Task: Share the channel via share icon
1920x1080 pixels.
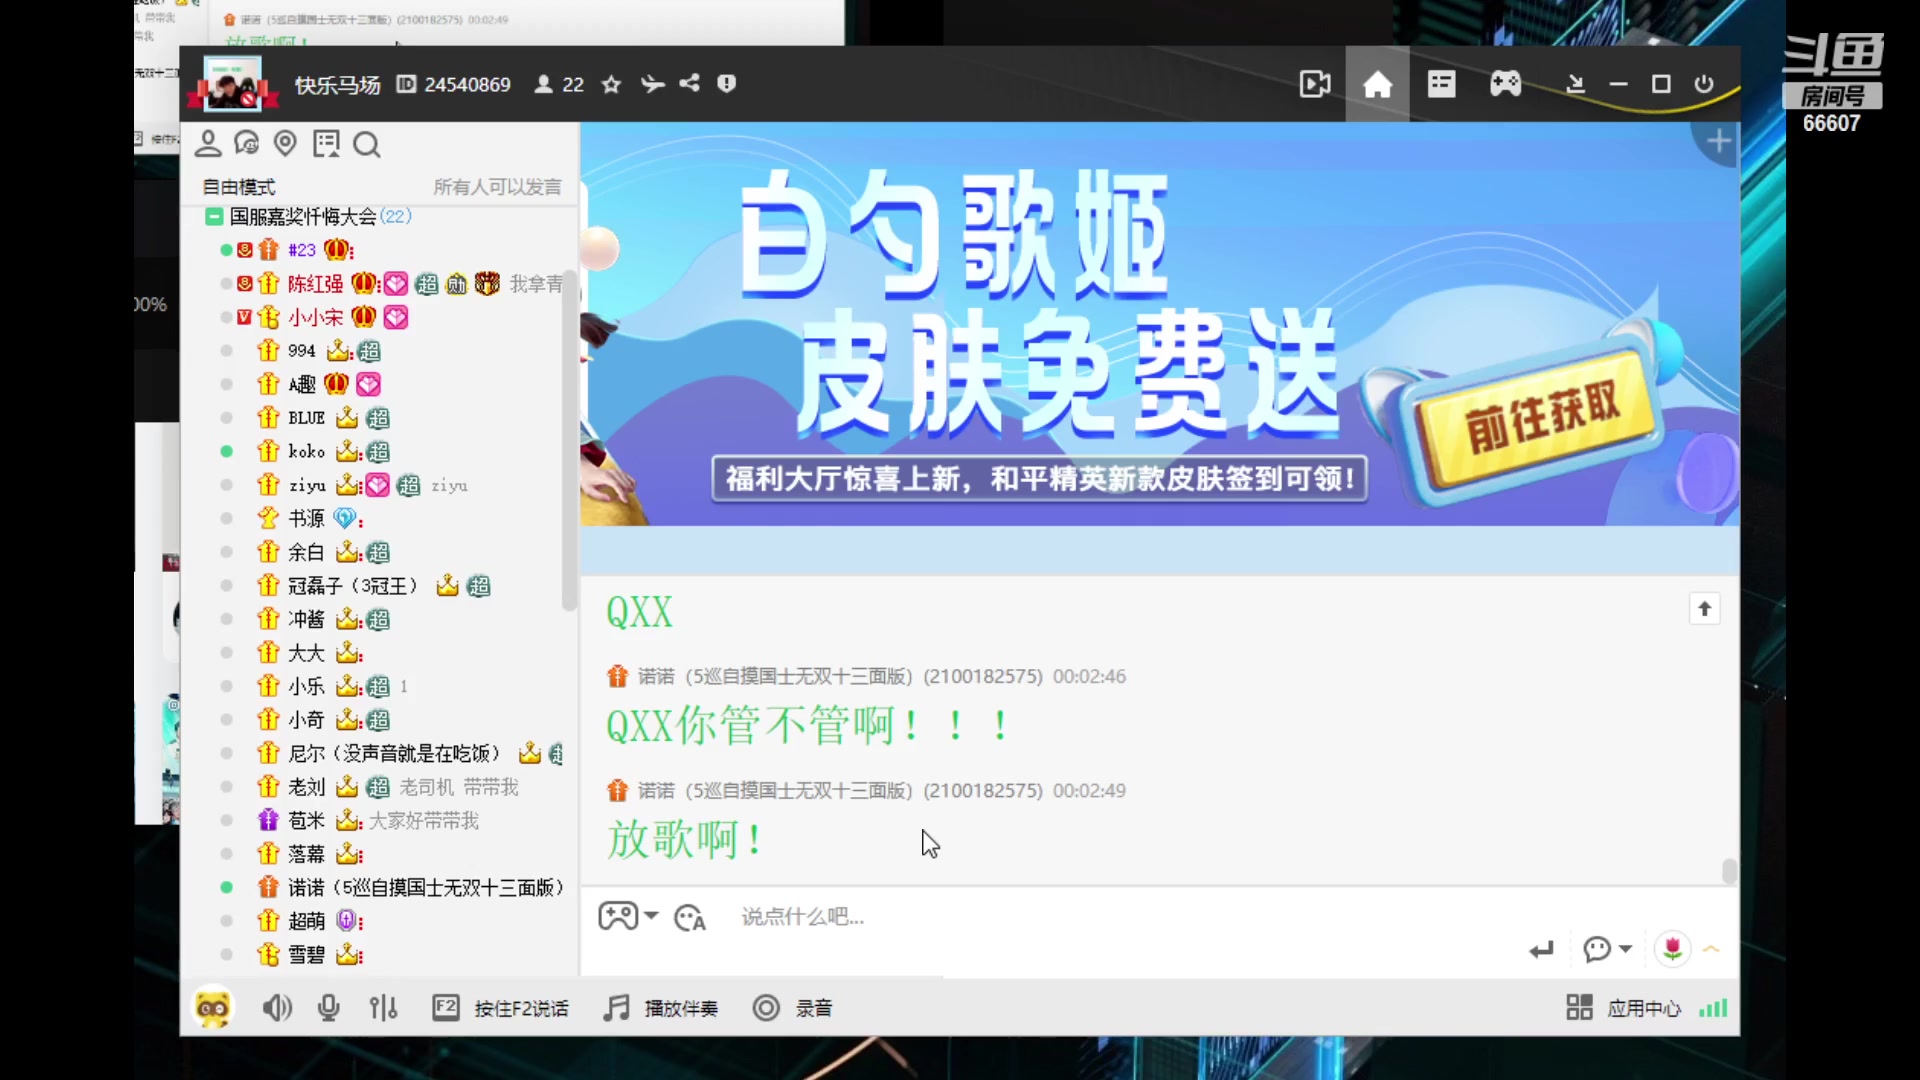Action: pyautogui.click(x=690, y=83)
